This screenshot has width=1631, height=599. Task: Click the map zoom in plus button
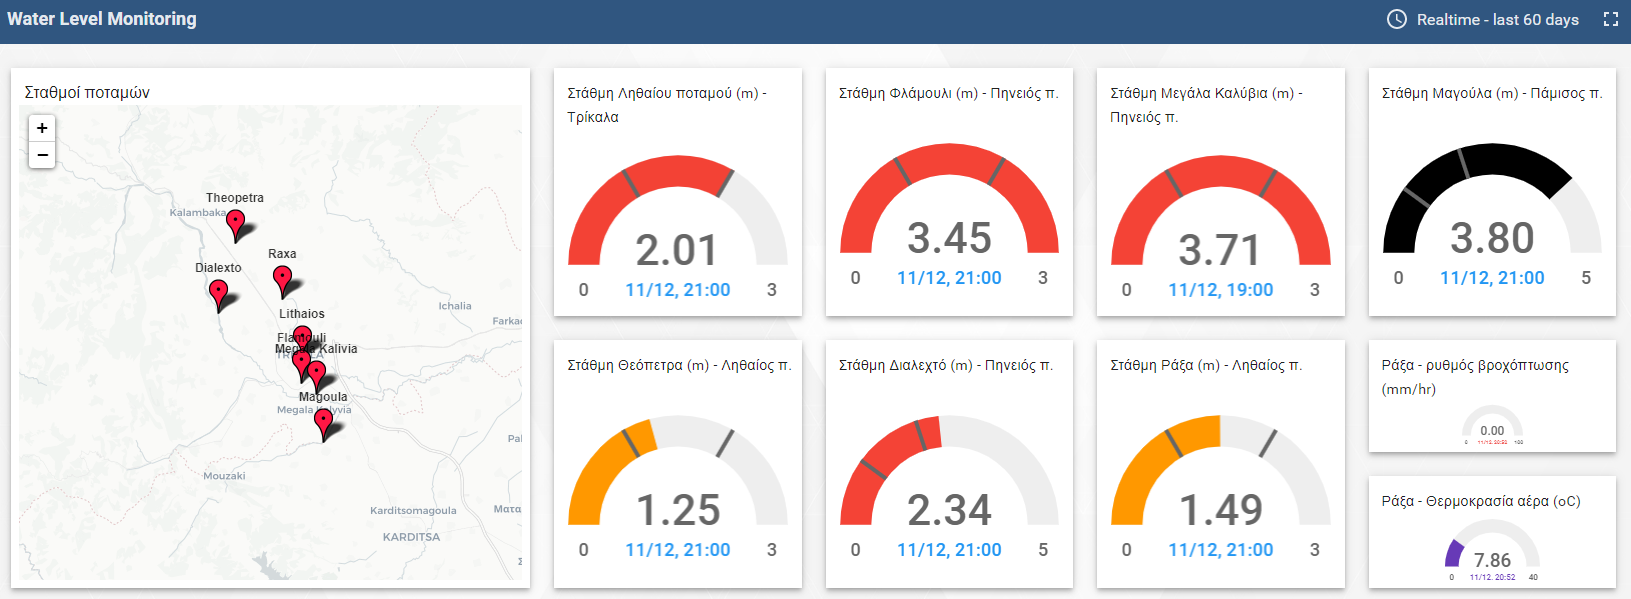pyautogui.click(x=42, y=128)
